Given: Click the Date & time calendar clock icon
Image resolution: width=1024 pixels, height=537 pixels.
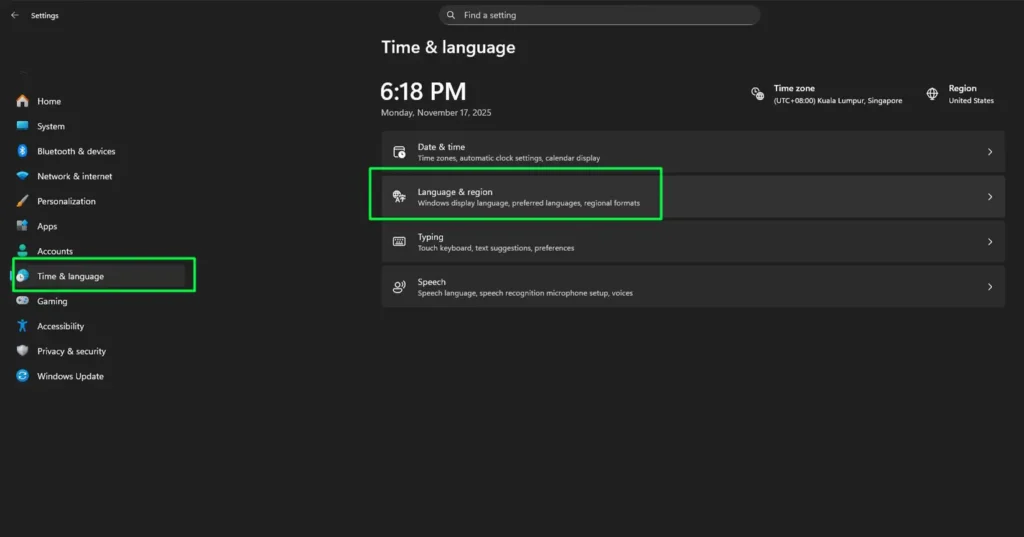Looking at the screenshot, I should tap(399, 152).
